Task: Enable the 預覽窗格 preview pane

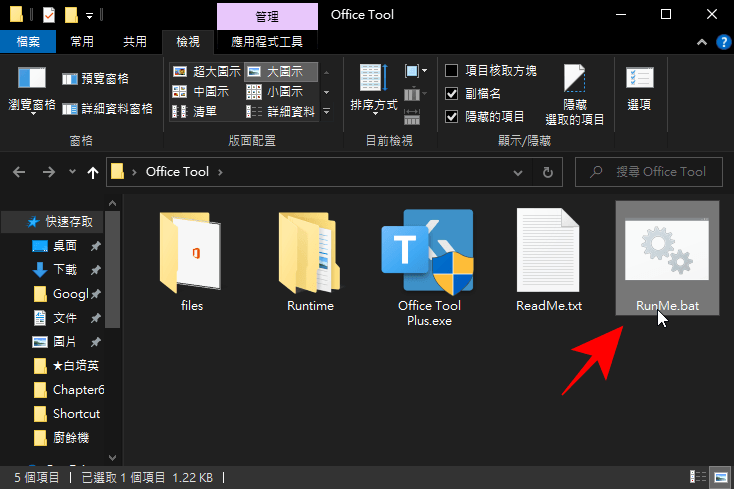Action: pos(95,79)
